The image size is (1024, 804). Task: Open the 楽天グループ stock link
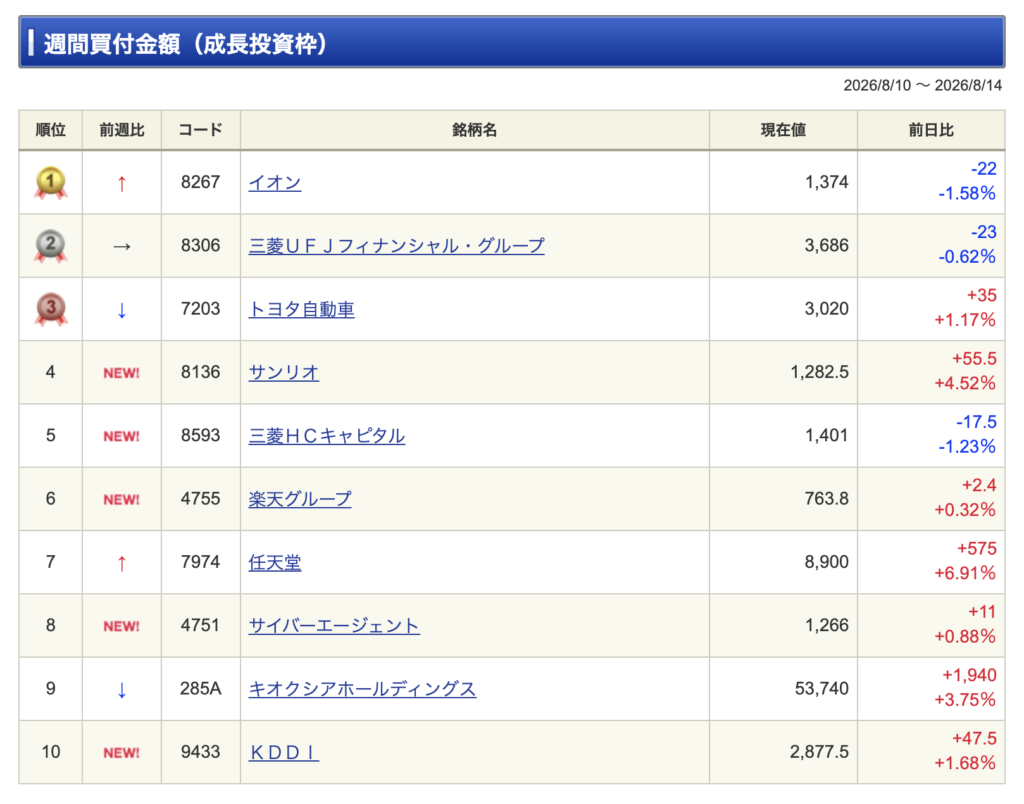(x=300, y=499)
